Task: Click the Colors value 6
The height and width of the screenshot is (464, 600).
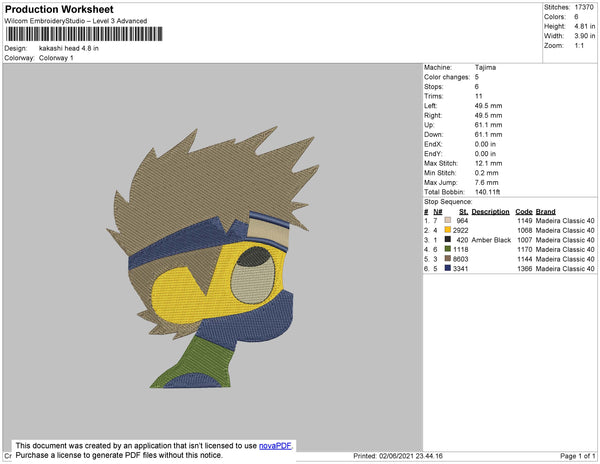Action: (576, 17)
